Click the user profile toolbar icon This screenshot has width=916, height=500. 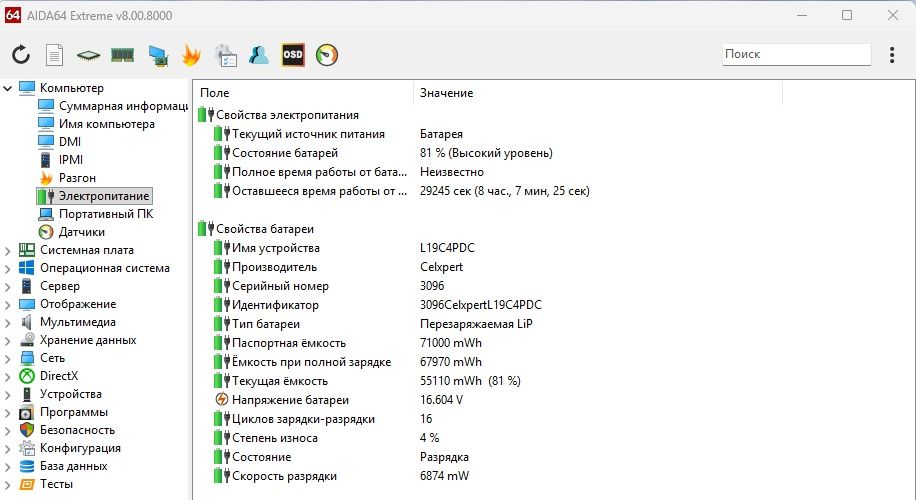pyautogui.click(x=259, y=55)
